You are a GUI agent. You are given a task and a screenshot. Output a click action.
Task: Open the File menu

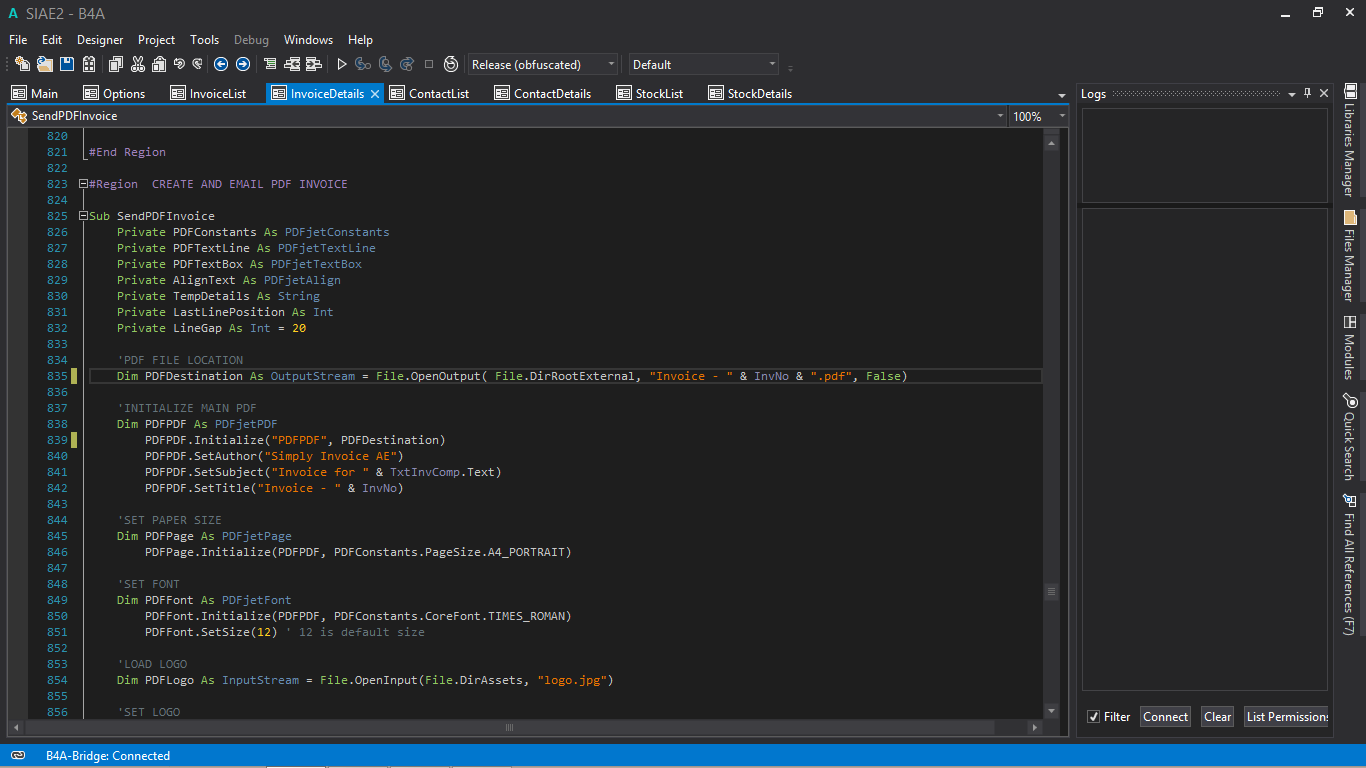tap(18, 40)
